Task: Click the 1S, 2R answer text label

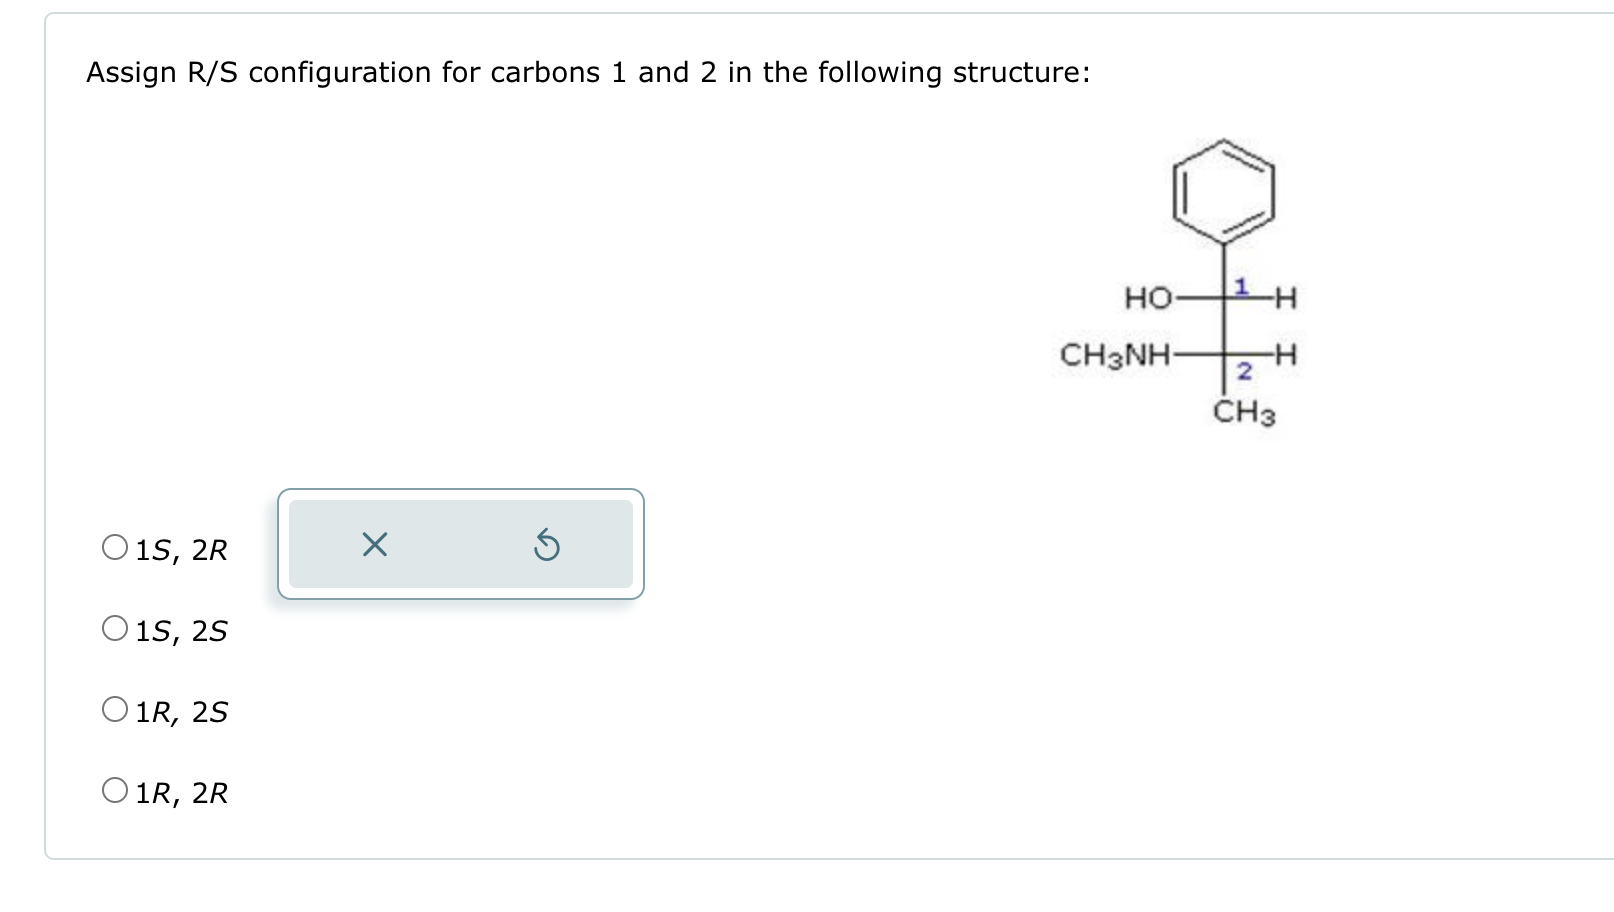Action: point(181,549)
